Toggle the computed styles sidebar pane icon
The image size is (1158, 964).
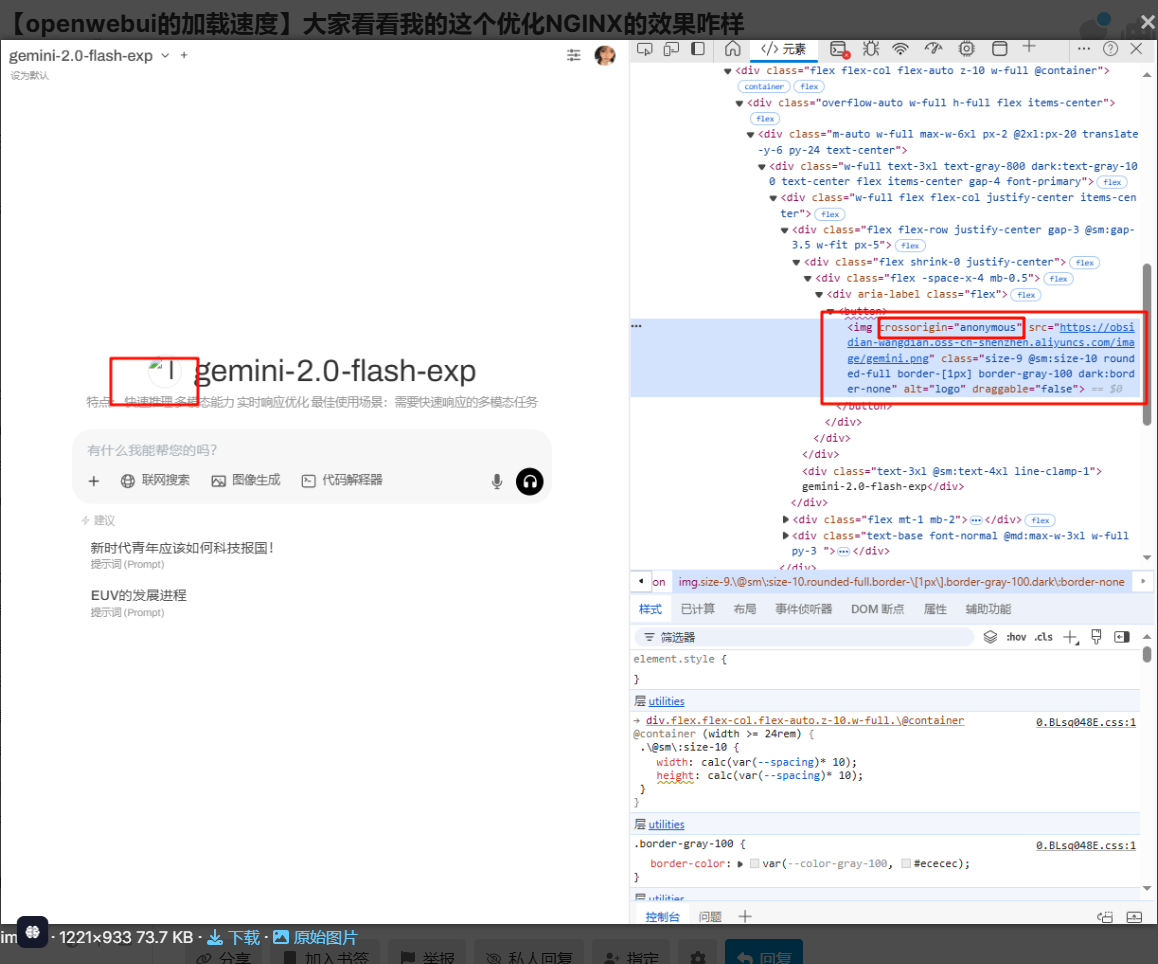click(x=1122, y=637)
